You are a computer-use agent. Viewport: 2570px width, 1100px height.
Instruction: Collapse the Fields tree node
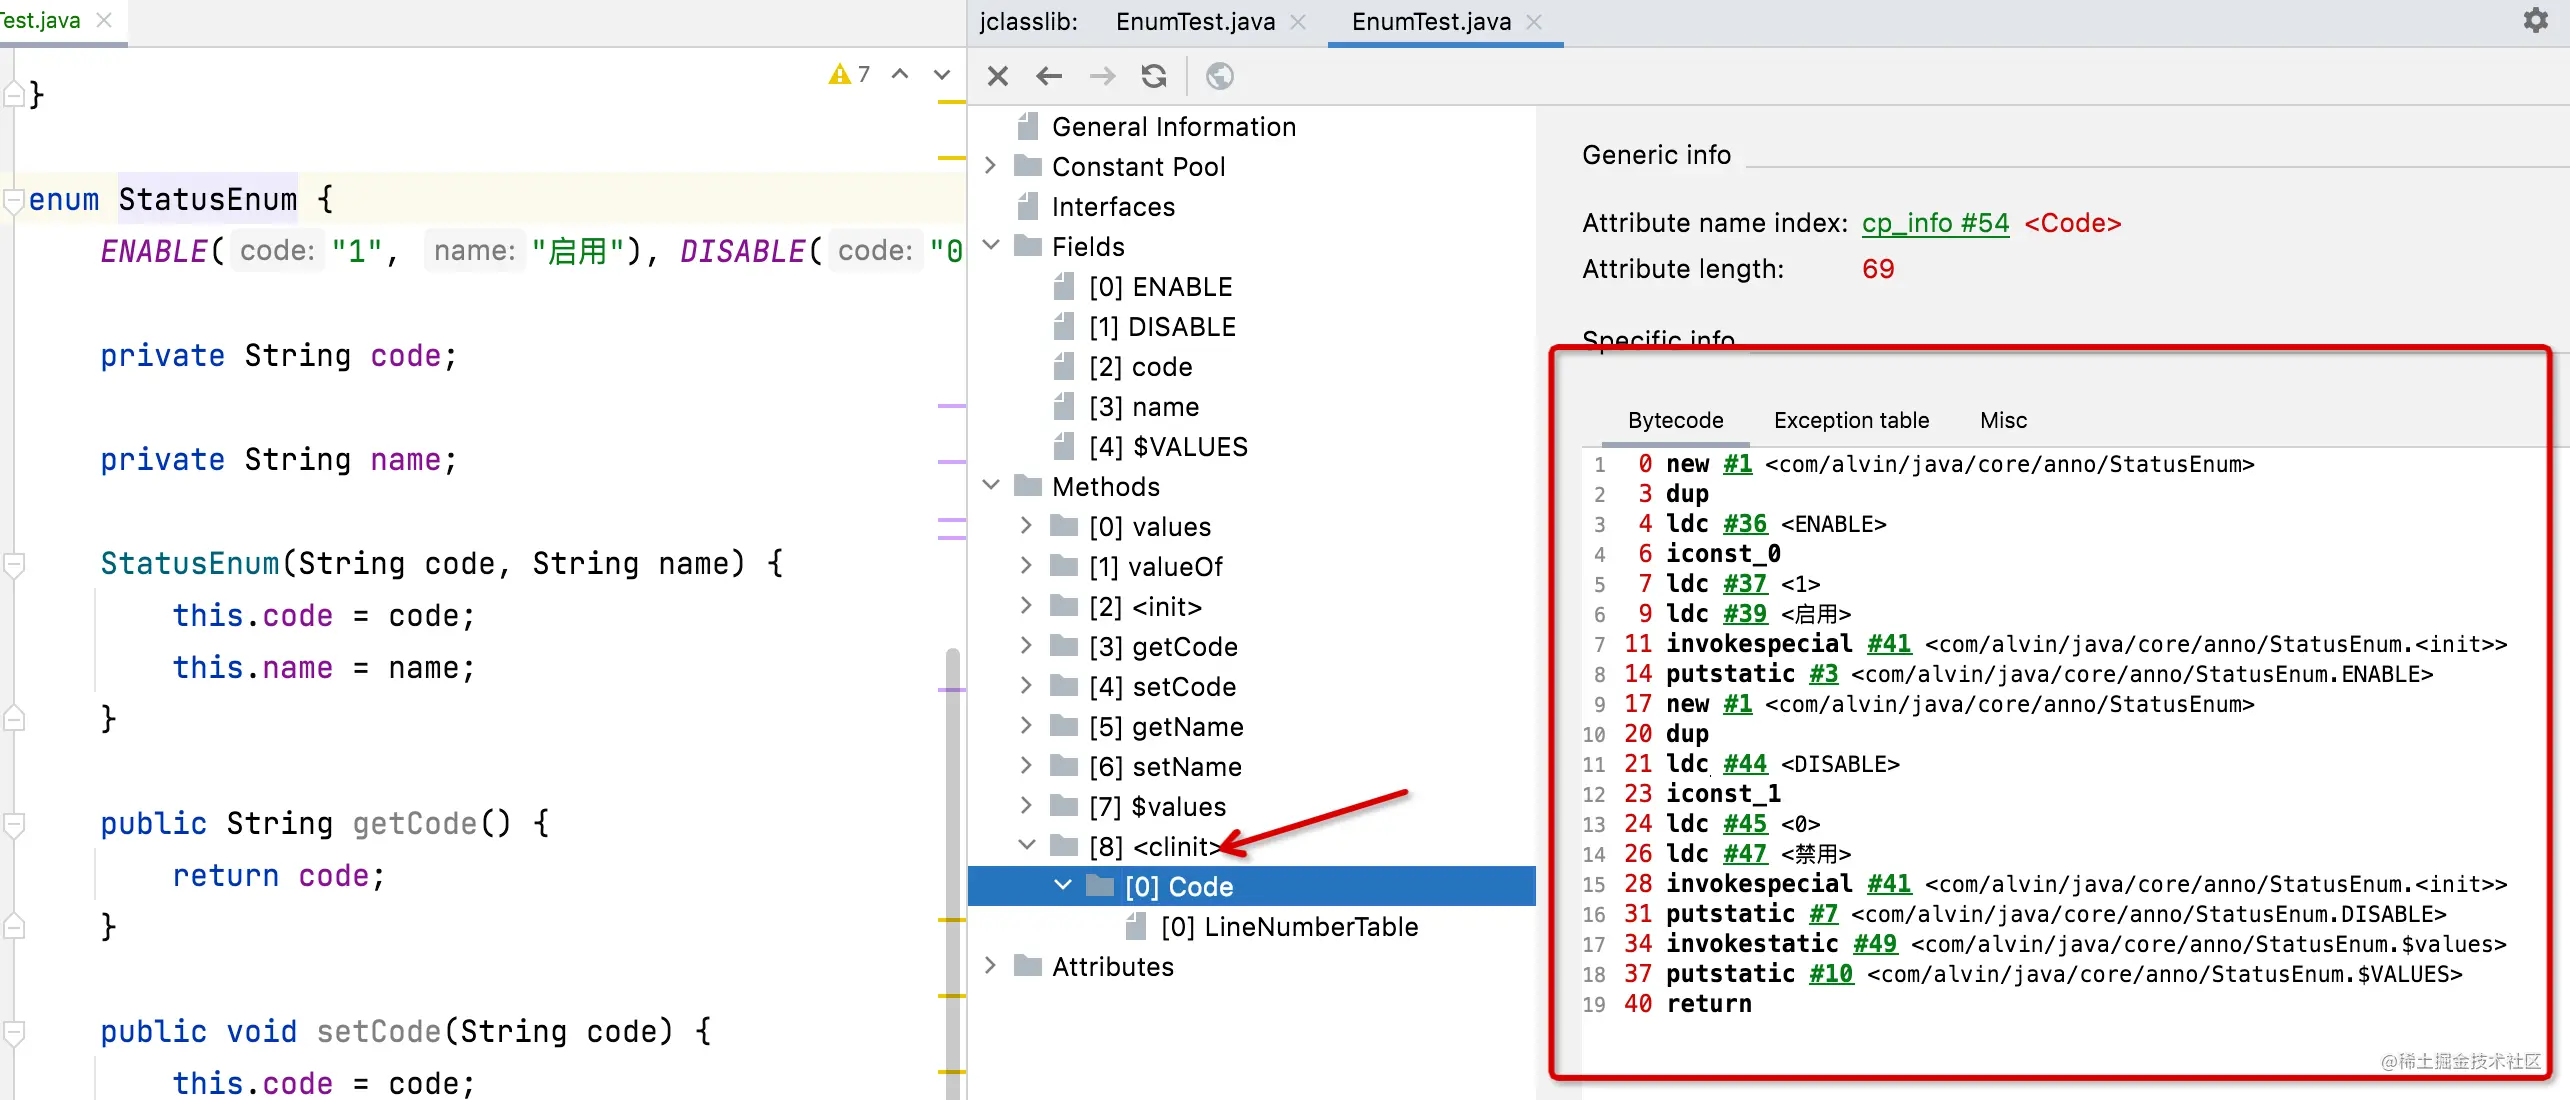[991, 246]
